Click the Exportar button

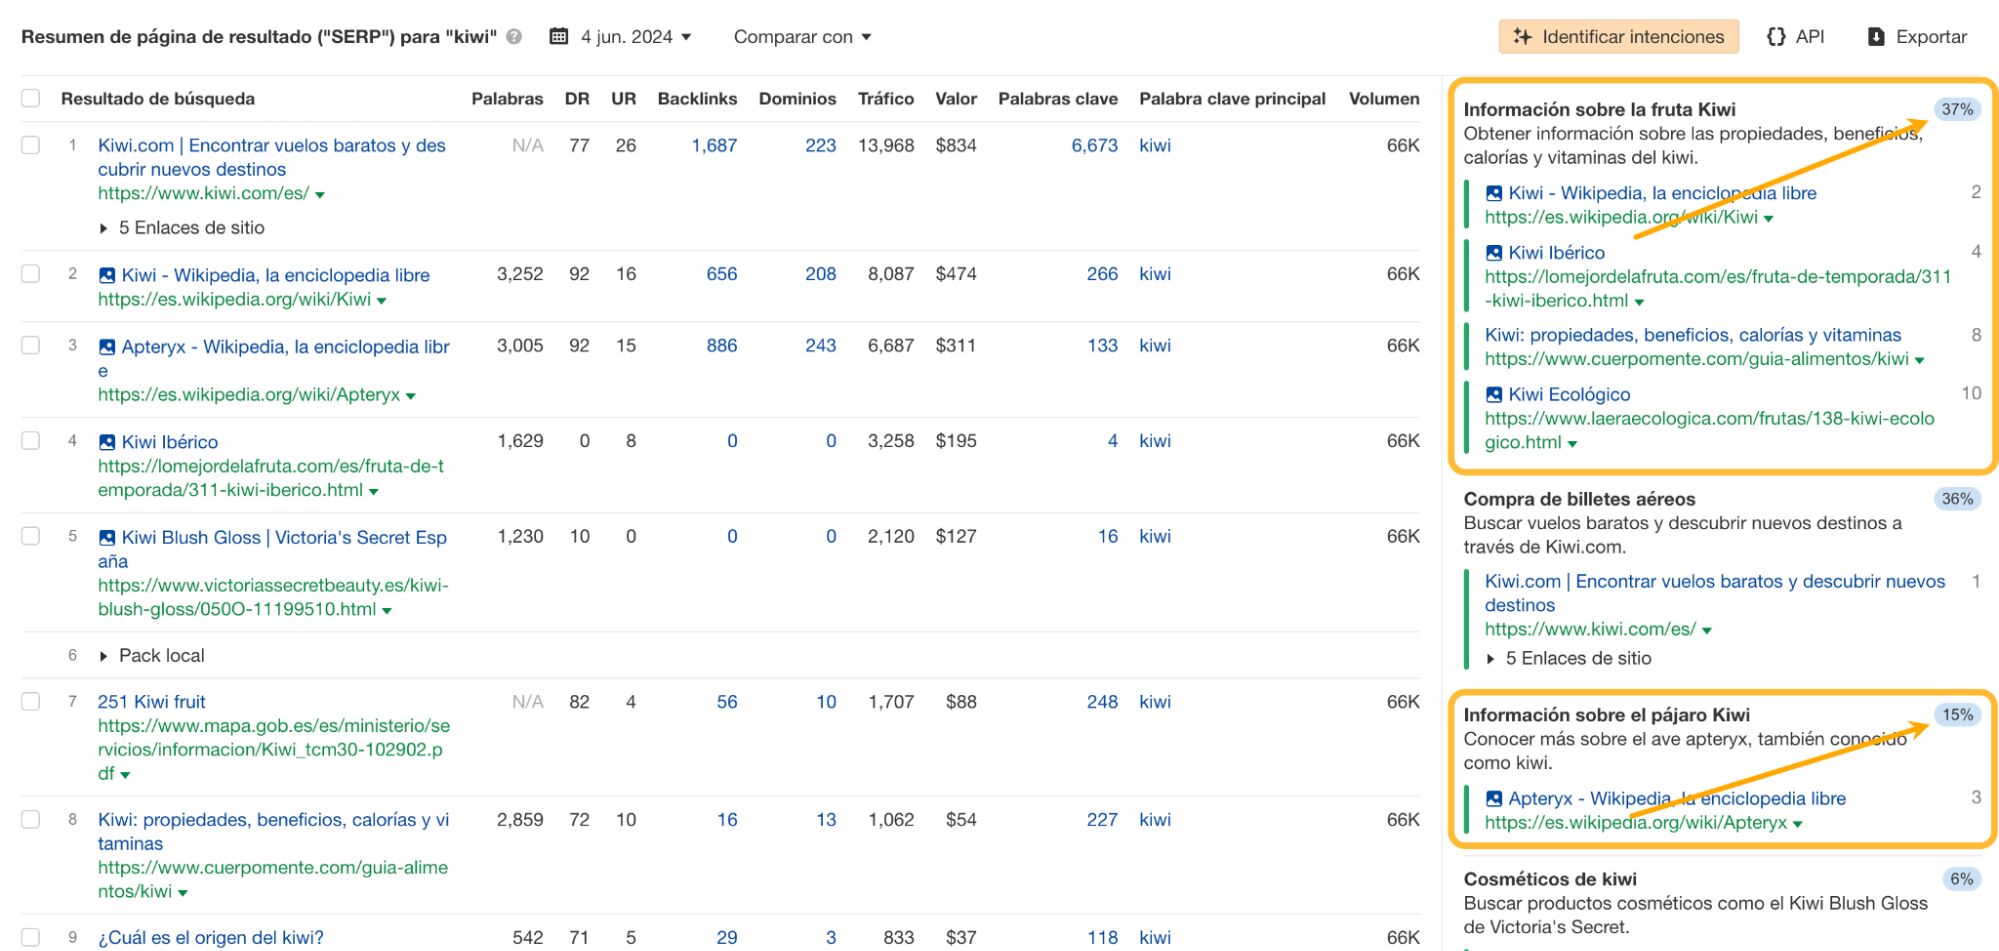[x=1917, y=37]
